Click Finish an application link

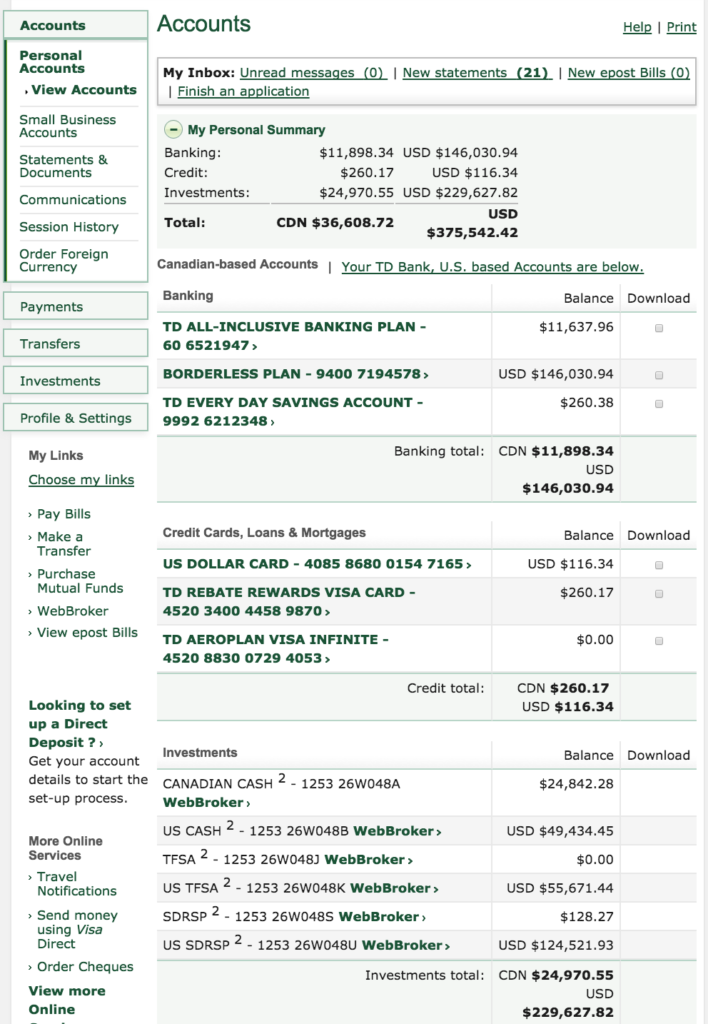click(x=243, y=91)
